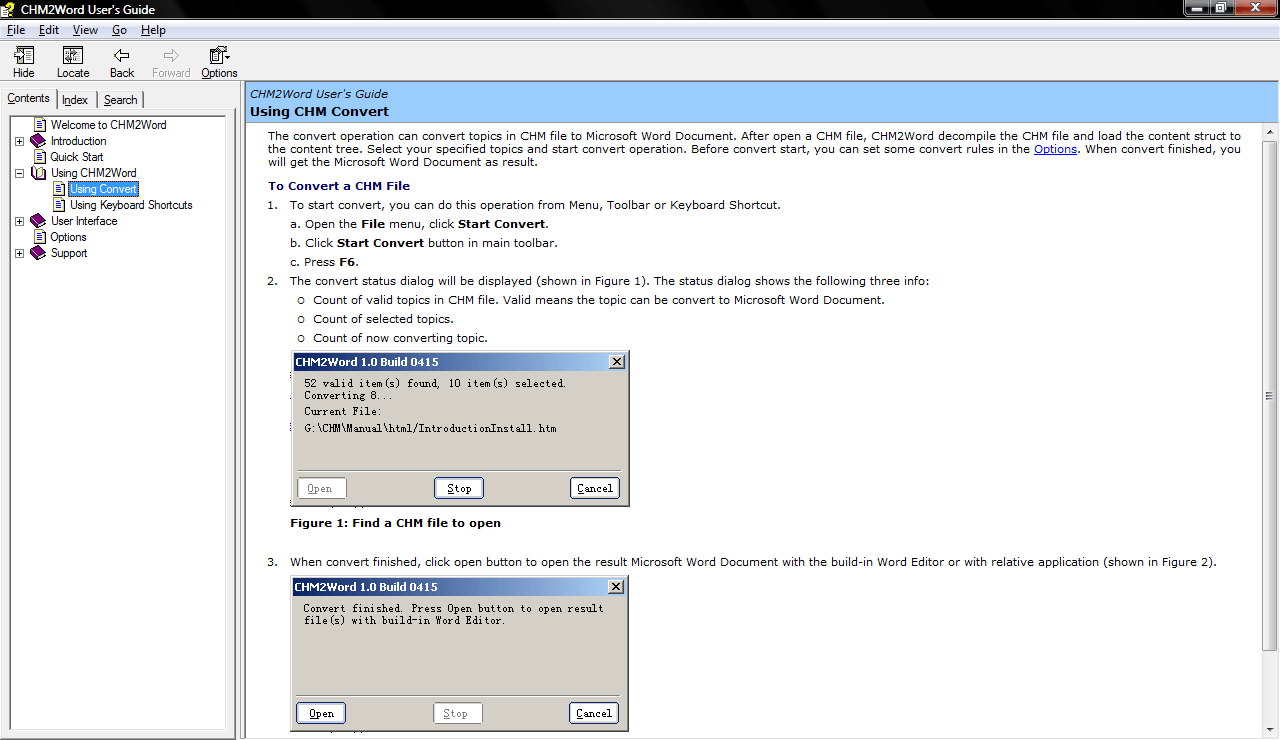Click the content pane vertical scrollbar thumb

1270,395
